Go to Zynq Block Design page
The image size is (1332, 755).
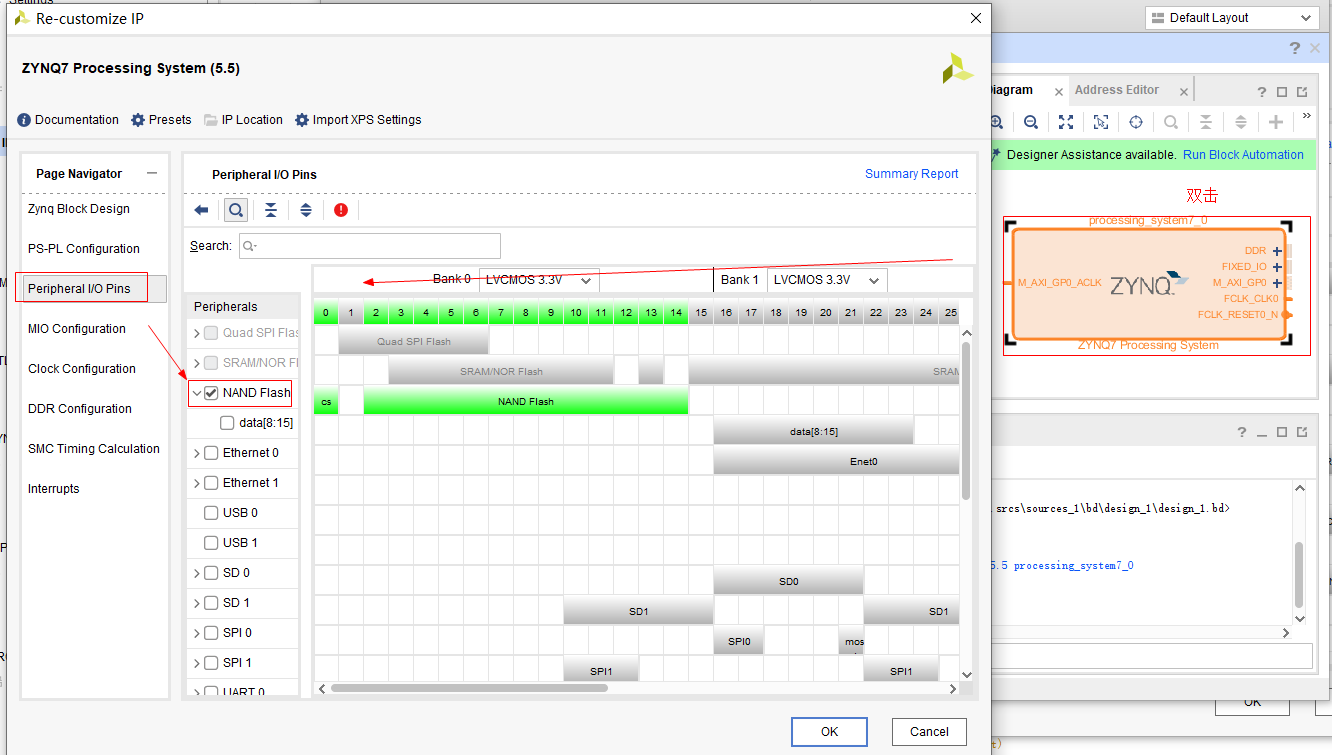click(79, 209)
